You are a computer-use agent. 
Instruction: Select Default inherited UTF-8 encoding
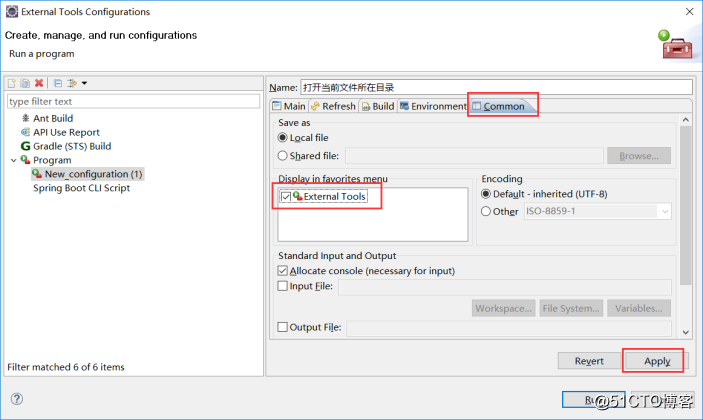pyautogui.click(x=486, y=194)
